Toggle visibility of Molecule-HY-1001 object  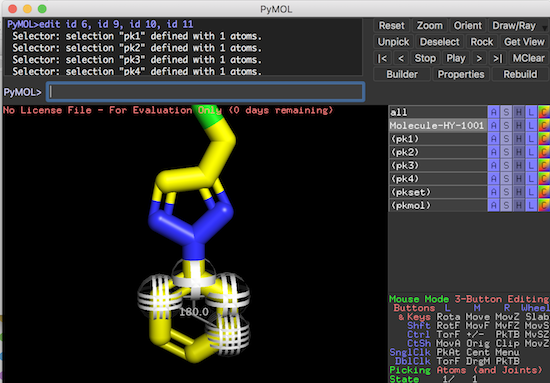pyautogui.click(x=438, y=126)
